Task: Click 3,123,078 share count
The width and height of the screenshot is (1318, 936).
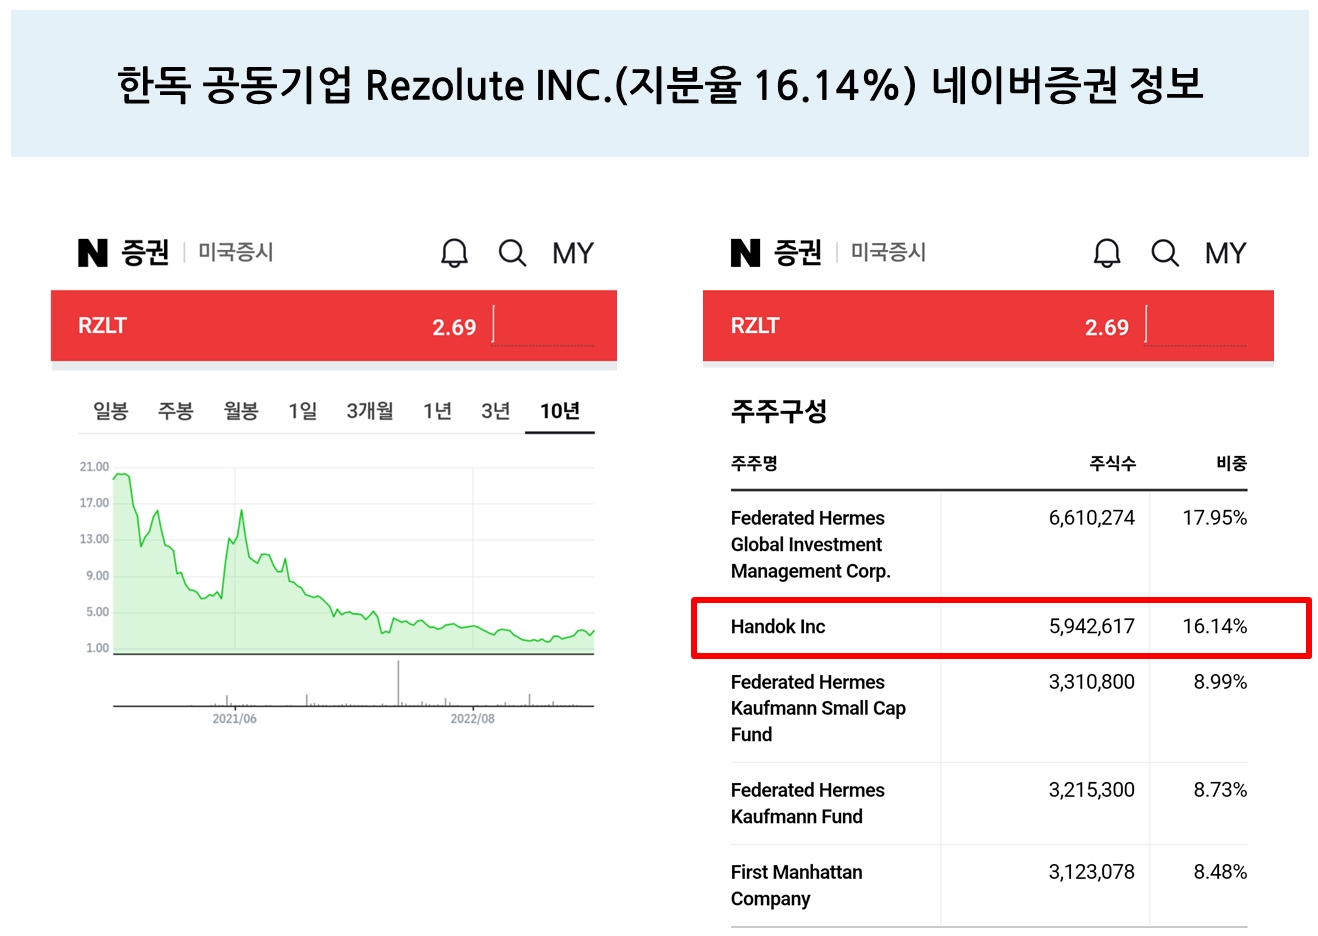Action: click(x=1092, y=872)
